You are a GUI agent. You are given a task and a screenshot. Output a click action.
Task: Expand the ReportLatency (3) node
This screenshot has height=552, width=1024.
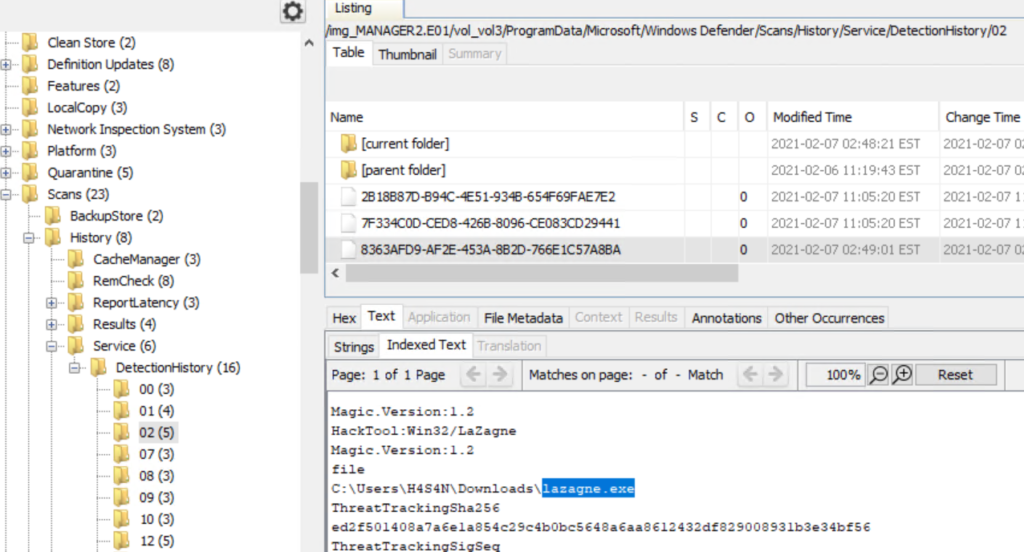click(x=51, y=303)
